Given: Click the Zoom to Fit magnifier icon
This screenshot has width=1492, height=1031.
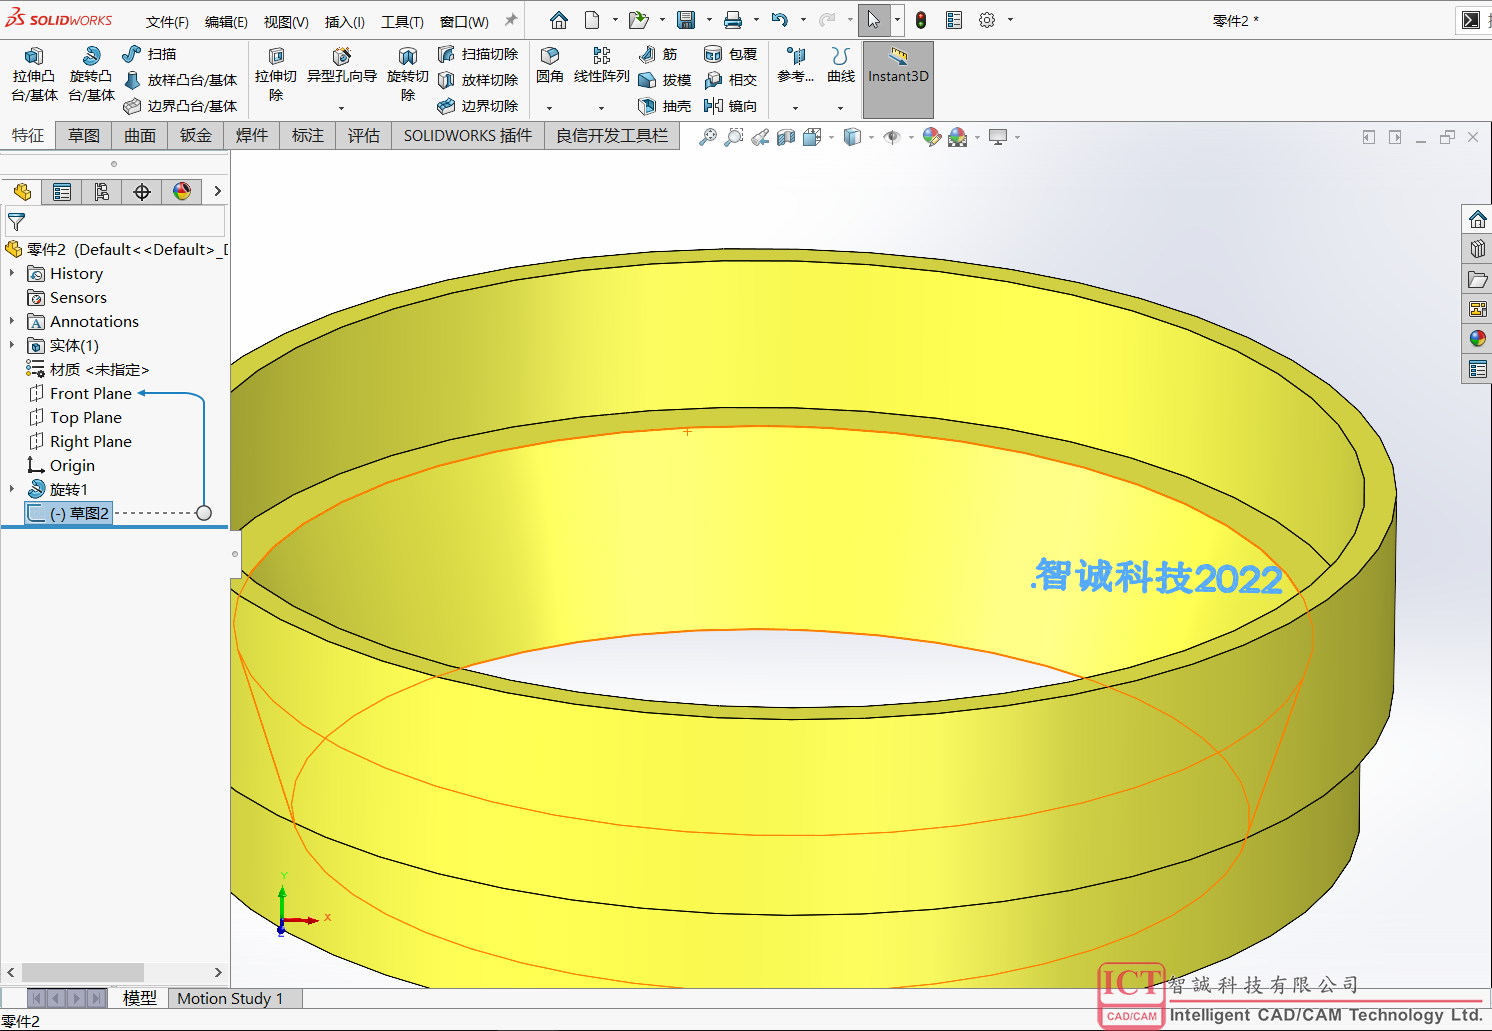Looking at the screenshot, I should tap(707, 137).
